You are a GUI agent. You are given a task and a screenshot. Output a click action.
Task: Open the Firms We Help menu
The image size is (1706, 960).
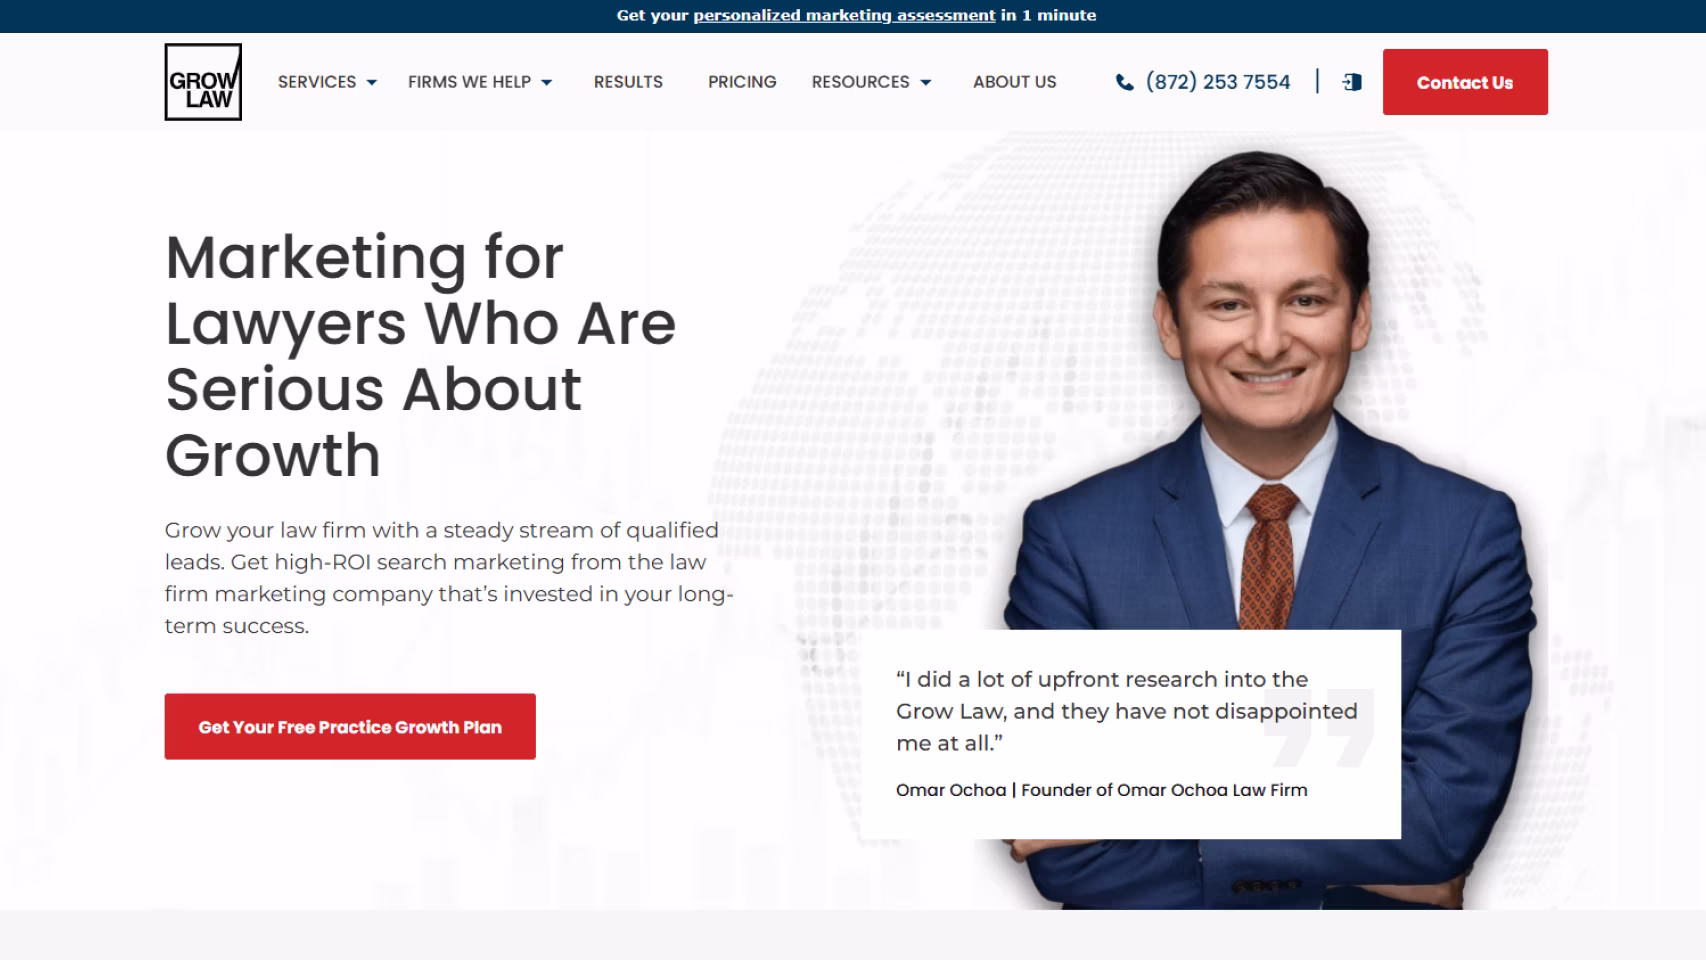click(469, 82)
